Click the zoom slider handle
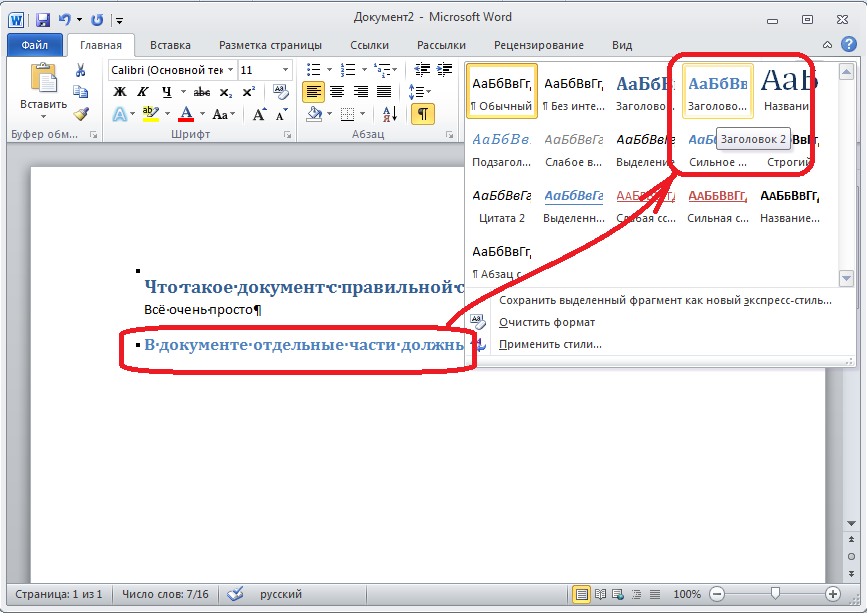 [775, 594]
